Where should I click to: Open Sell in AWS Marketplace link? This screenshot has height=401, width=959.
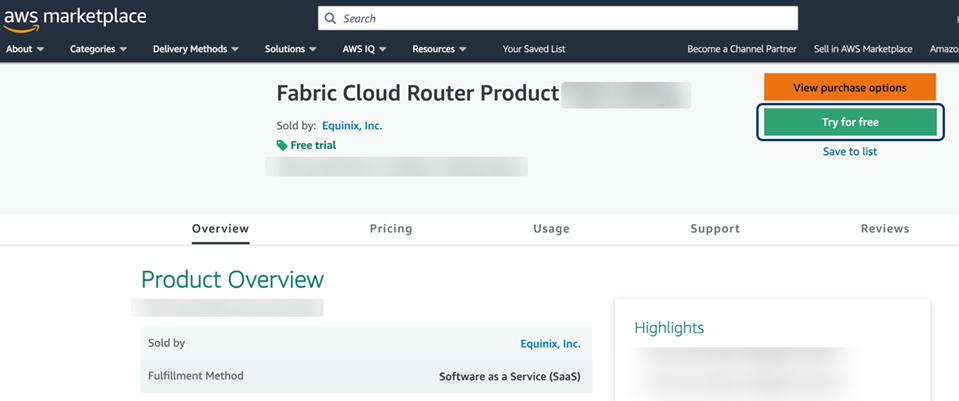tap(863, 49)
